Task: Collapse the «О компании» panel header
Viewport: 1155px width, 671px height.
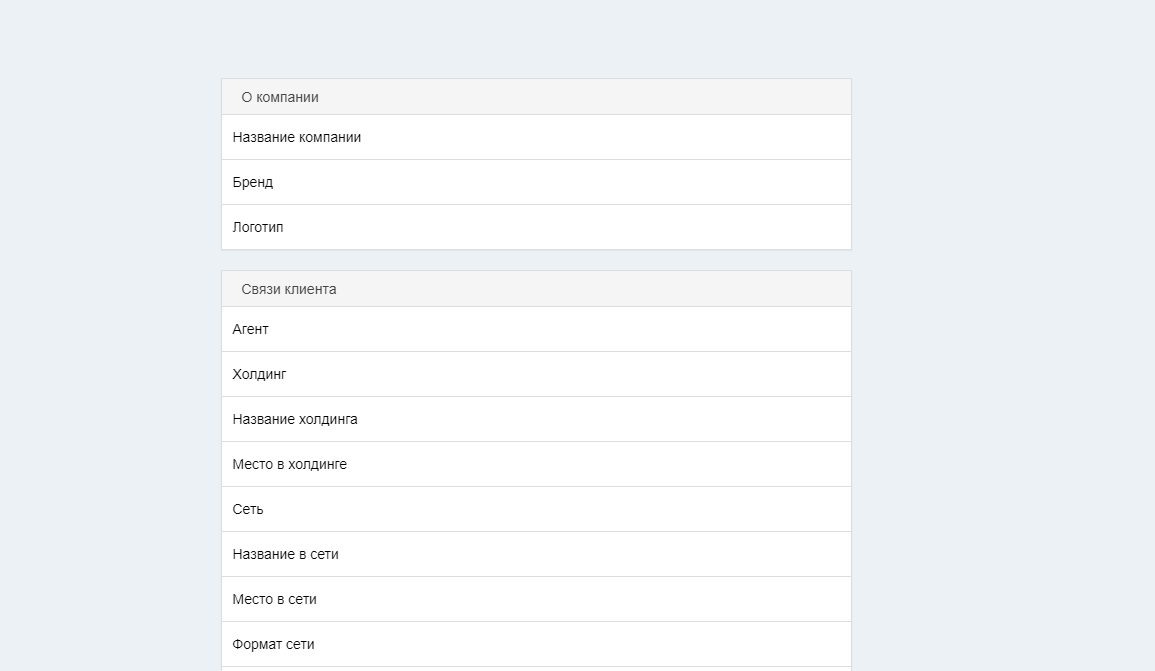Action: click(535, 97)
